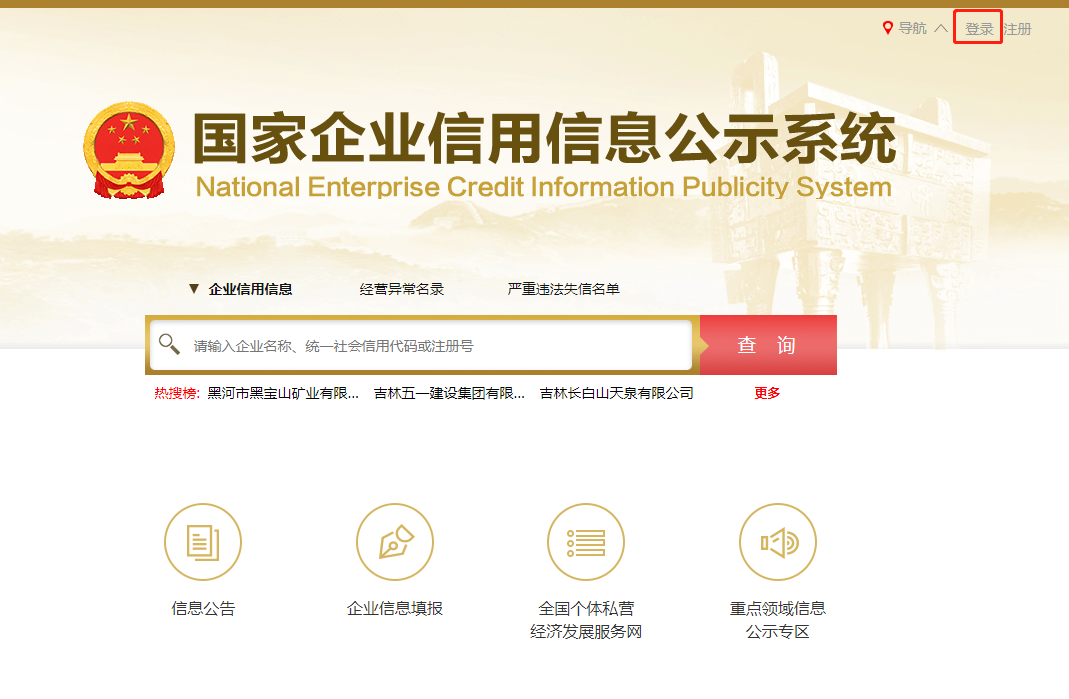Screen dimensions: 1069x699
Task: Expand 更多 to see more hot searches
Action: point(765,392)
